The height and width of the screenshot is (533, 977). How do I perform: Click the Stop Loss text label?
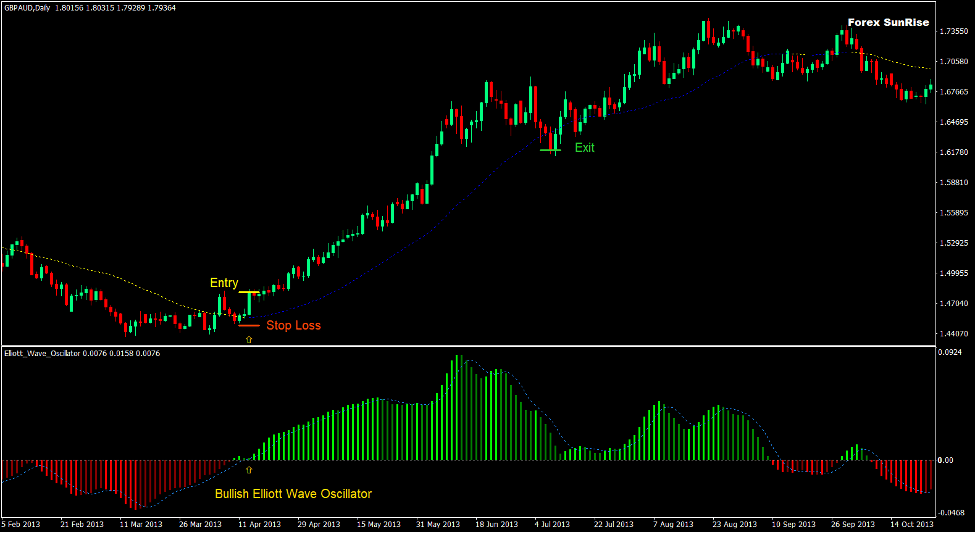click(x=293, y=325)
